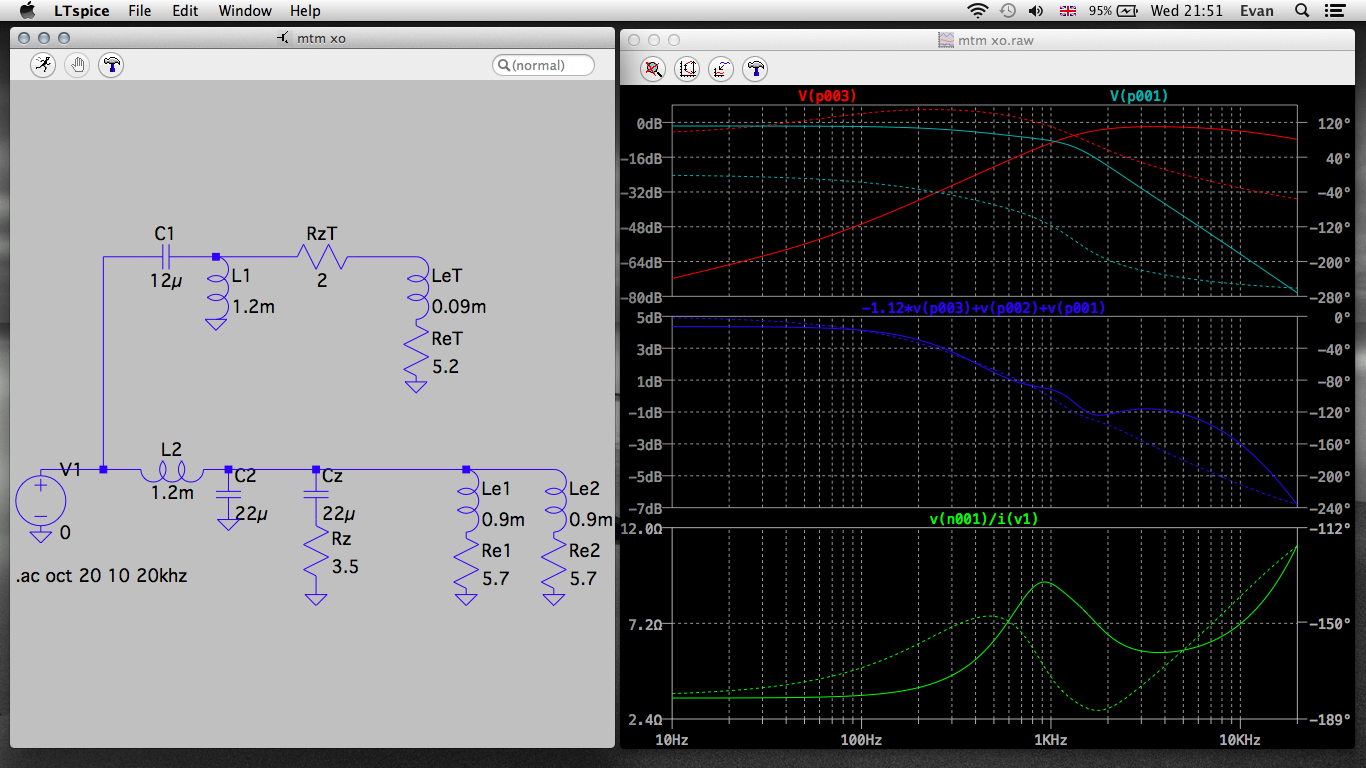Click the search magnifier in the schematic search field
The height and width of the screenshot is (768, 1366).
click(x=503, y=65)
